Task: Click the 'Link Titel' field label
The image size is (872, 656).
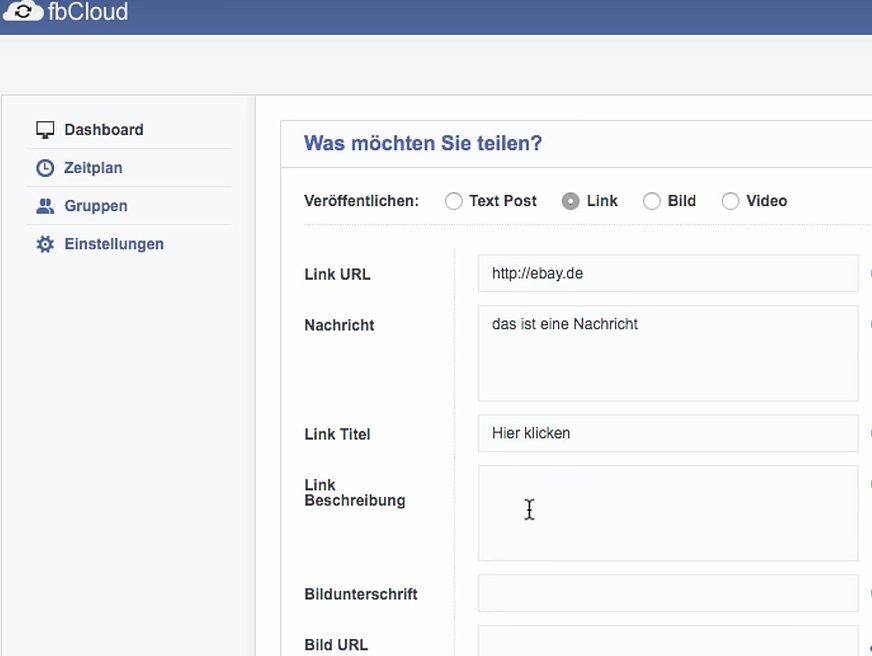Action: coord(337,434)
